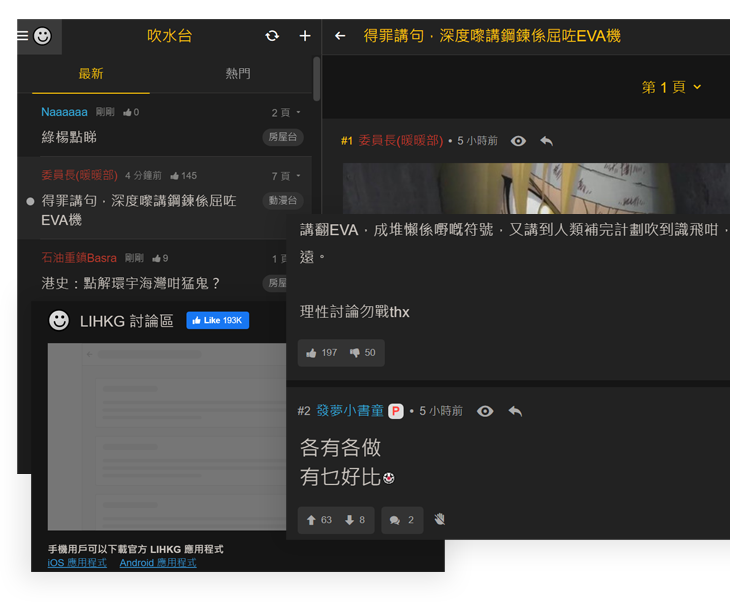Image resolution: width=730 pixels, height=602 pixels.
Task: Click the P badge beside 發夢小書童
Action: tap(396, 411)
